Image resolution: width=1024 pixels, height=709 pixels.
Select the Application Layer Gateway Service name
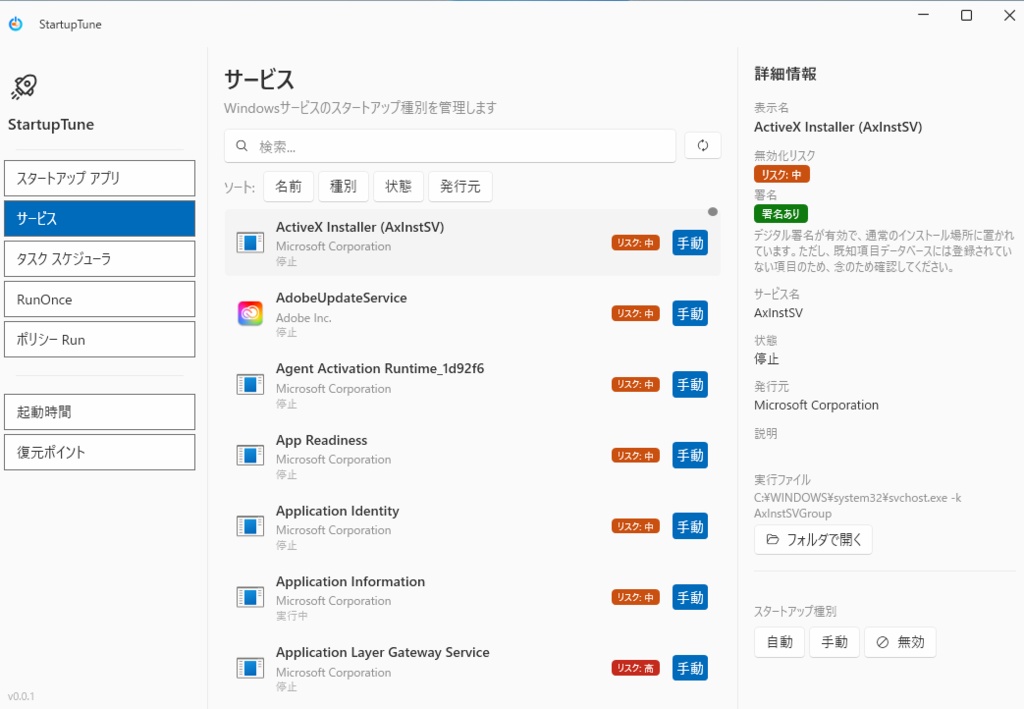[x=383, y=652]
